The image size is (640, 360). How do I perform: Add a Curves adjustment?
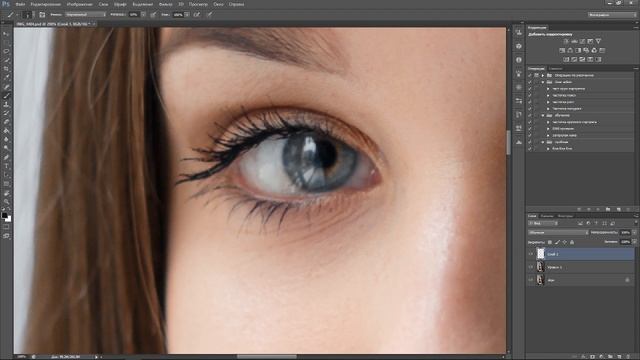pos(582,41)
